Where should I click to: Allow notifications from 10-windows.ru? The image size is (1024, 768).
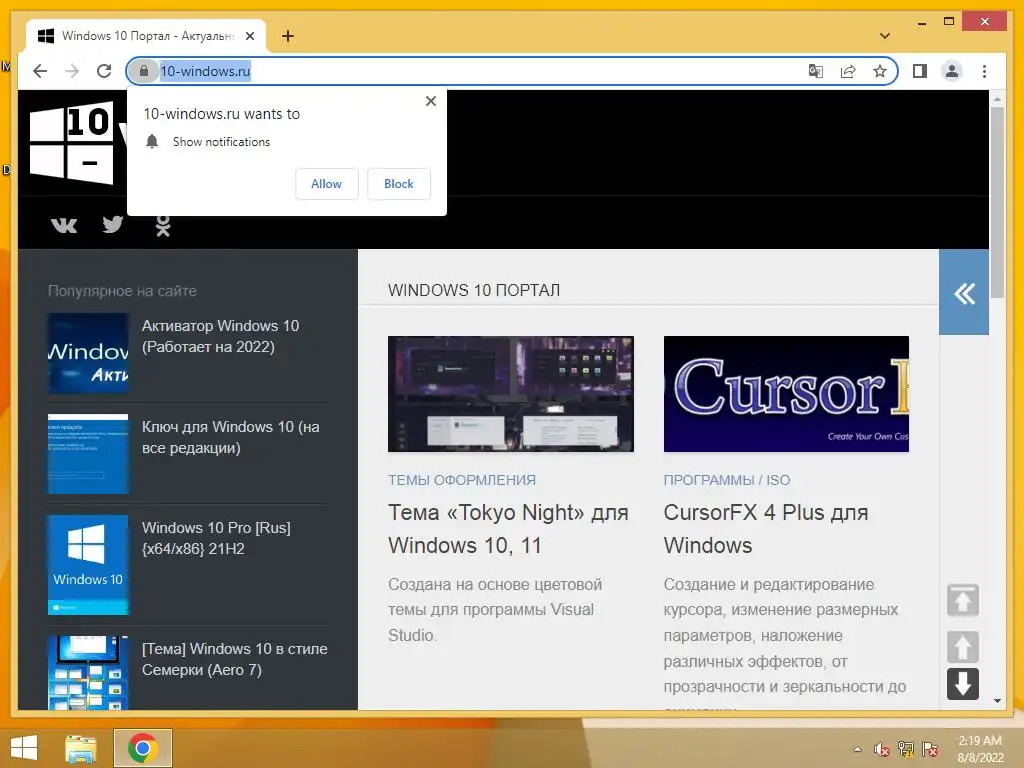tap(326, 184)
